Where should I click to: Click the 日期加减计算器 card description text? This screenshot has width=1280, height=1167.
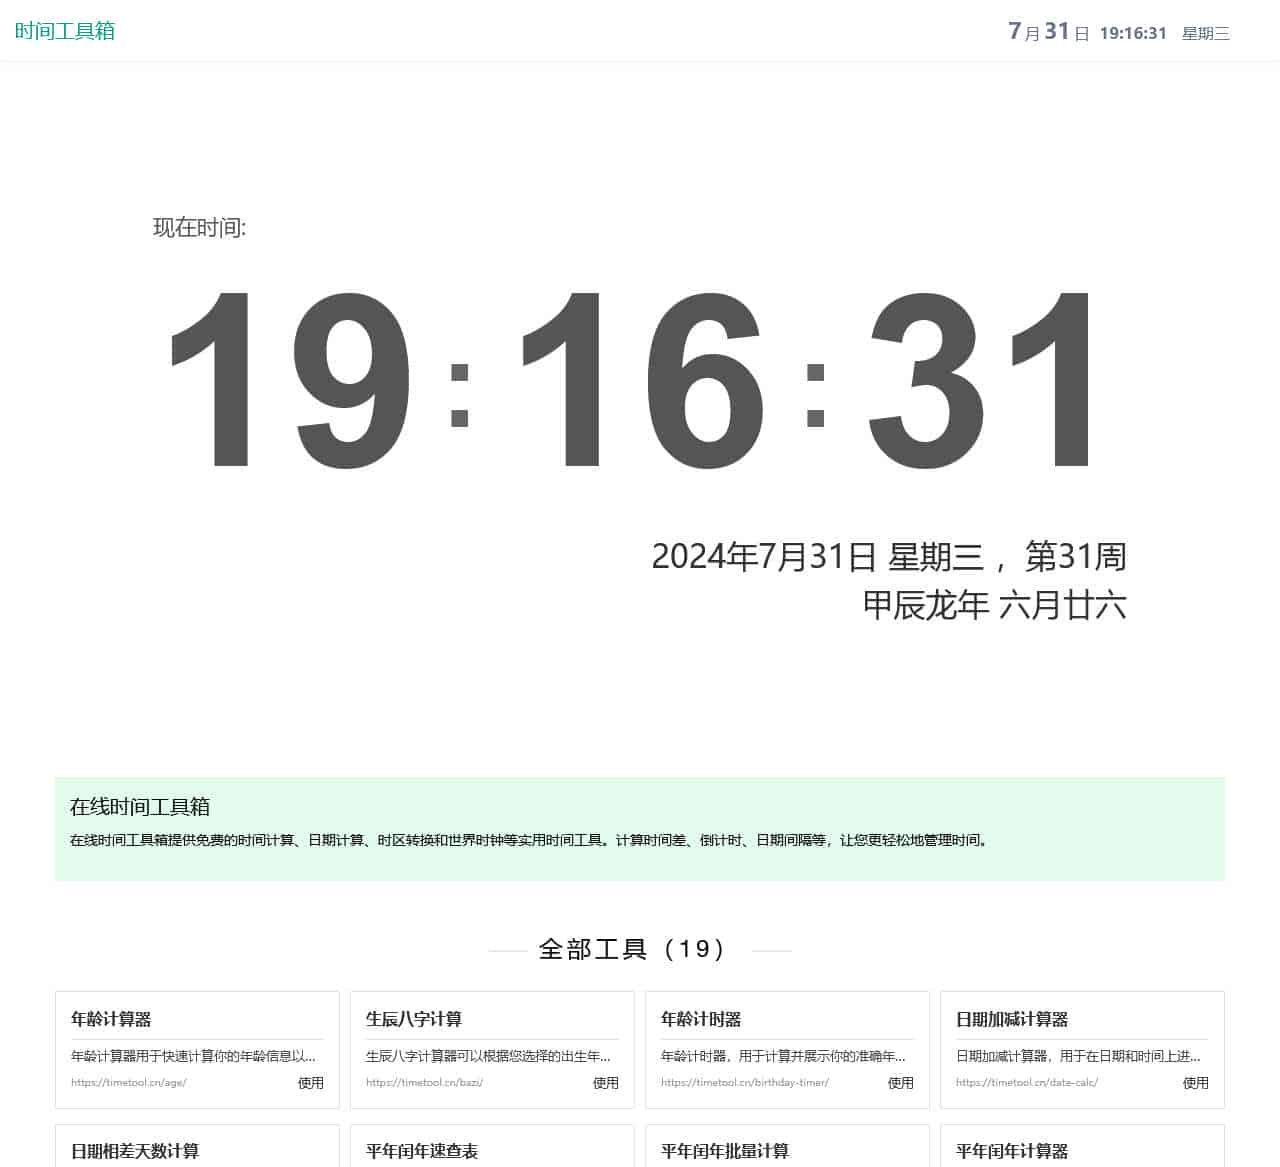click(1079, 1055)
